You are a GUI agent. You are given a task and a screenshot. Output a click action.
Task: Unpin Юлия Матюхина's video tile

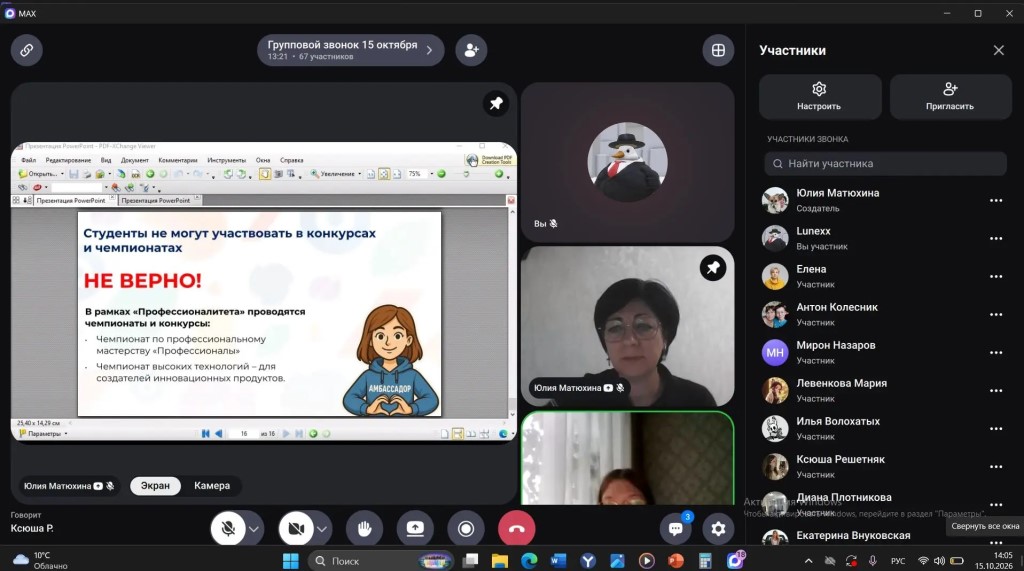pos(712,267)
